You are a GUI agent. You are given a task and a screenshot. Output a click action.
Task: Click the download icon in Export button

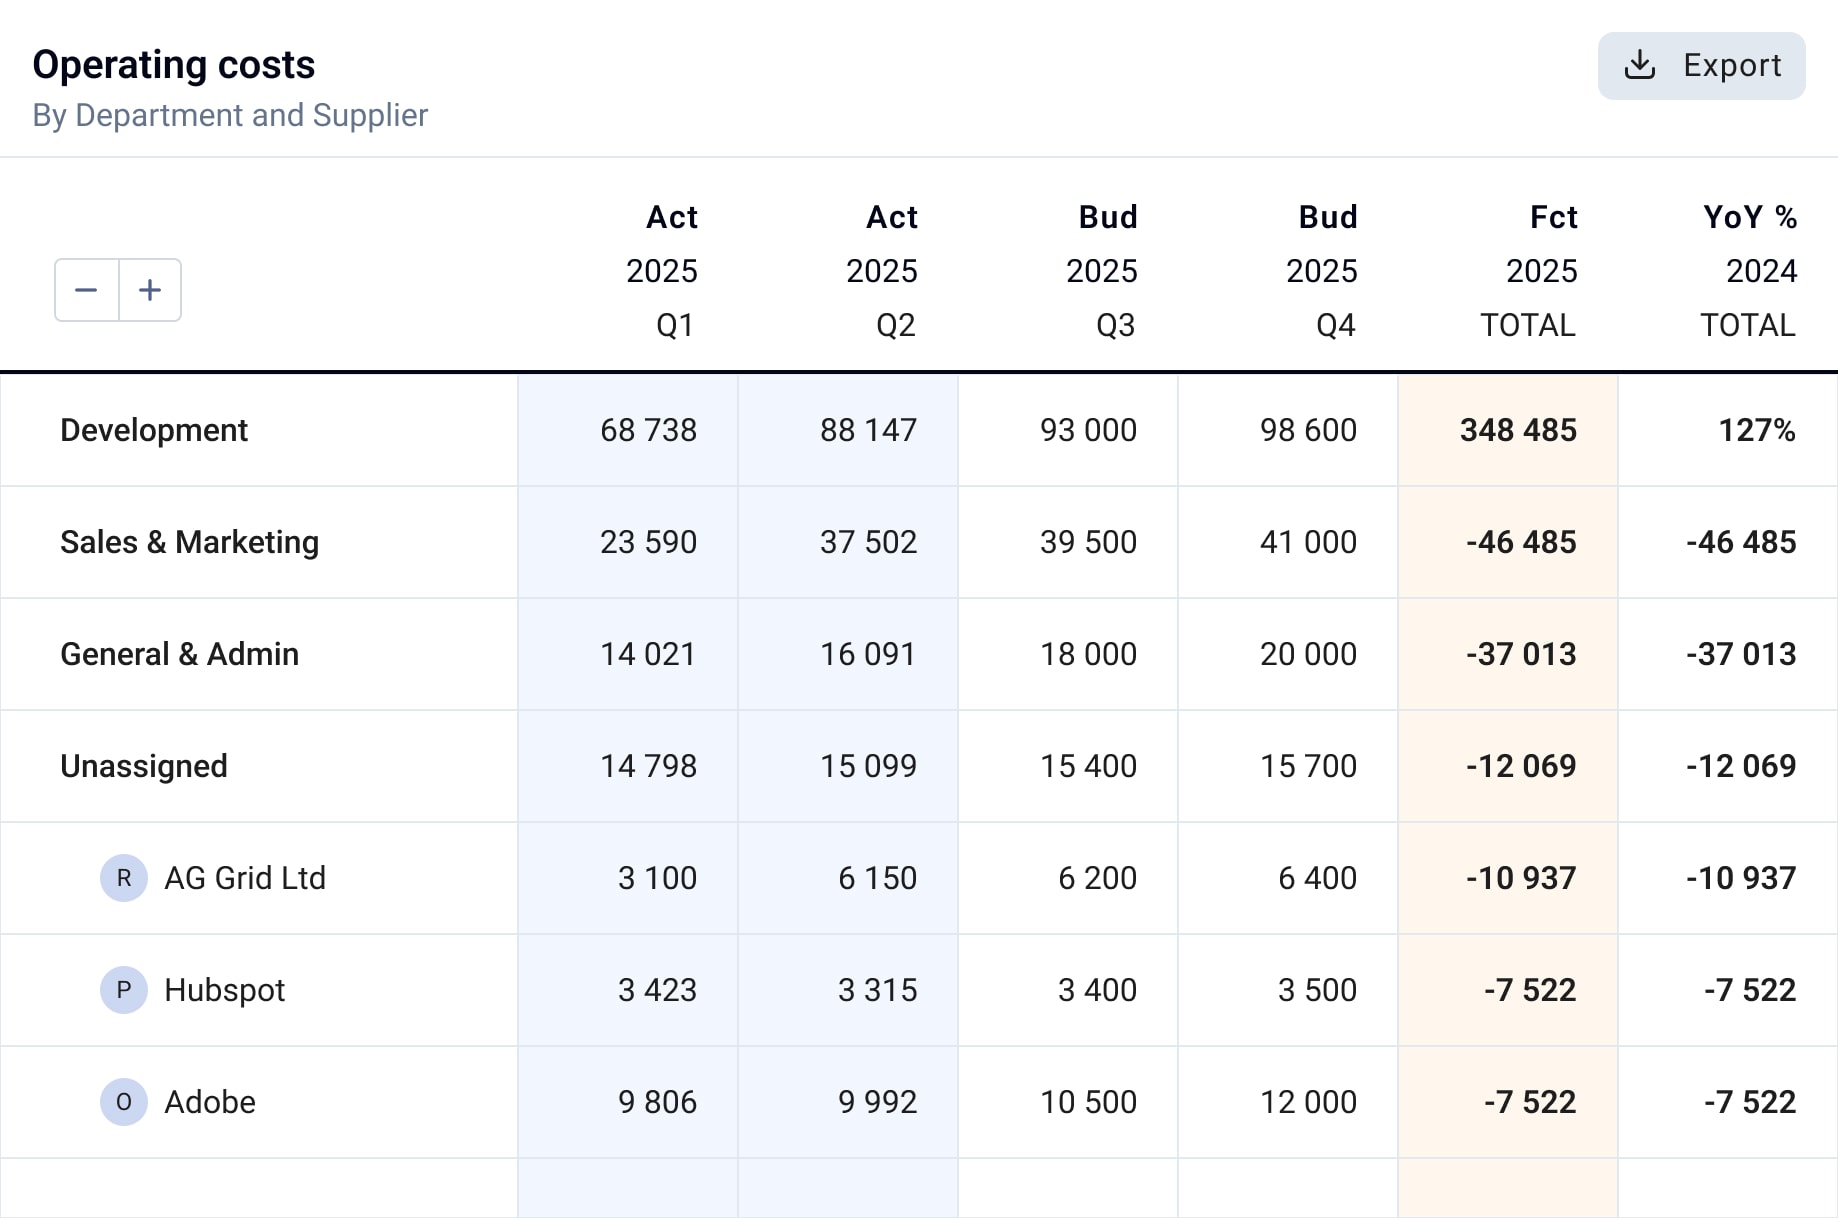(x=1640, y=65)
